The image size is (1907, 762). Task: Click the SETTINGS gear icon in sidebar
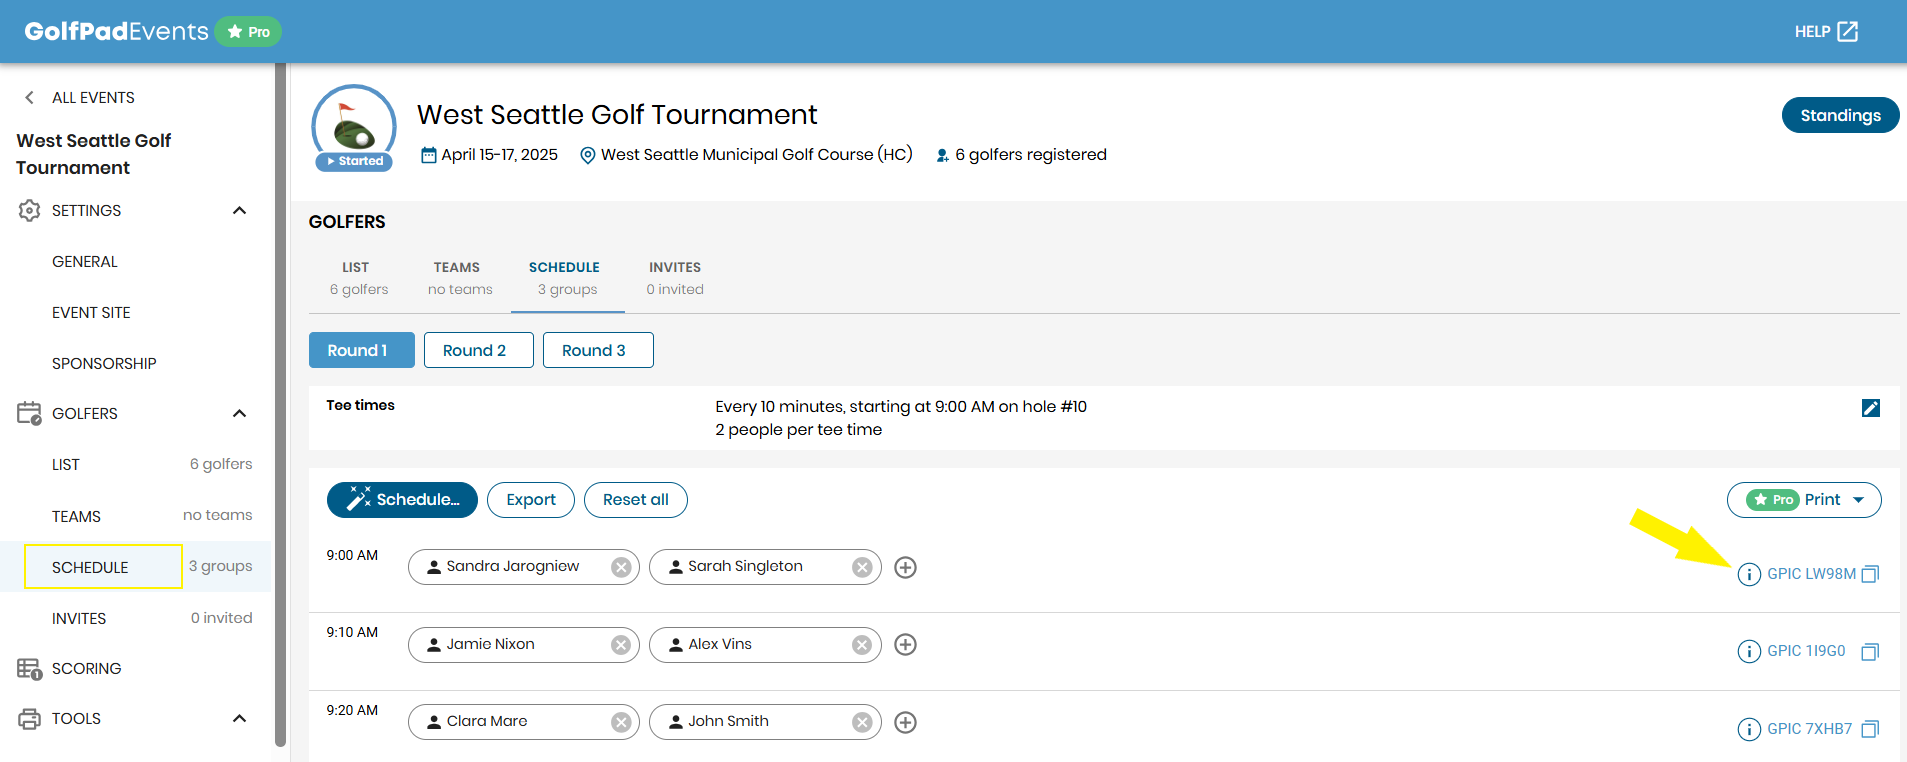pyautogui.click(x=29, y=210)
